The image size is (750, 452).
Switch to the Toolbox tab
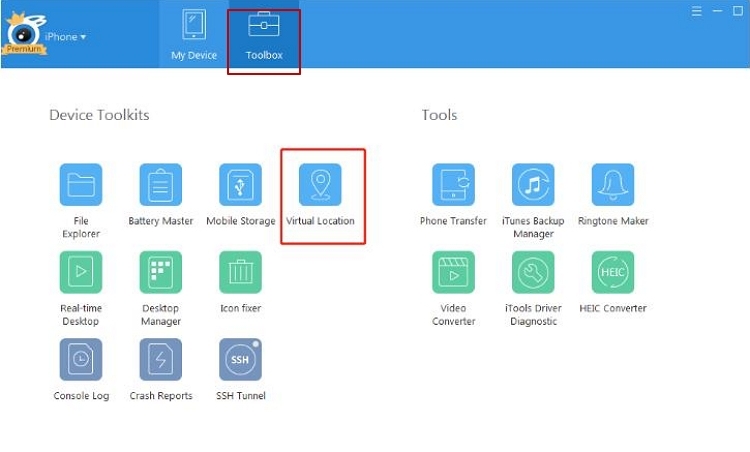click(x=264, y=35)
